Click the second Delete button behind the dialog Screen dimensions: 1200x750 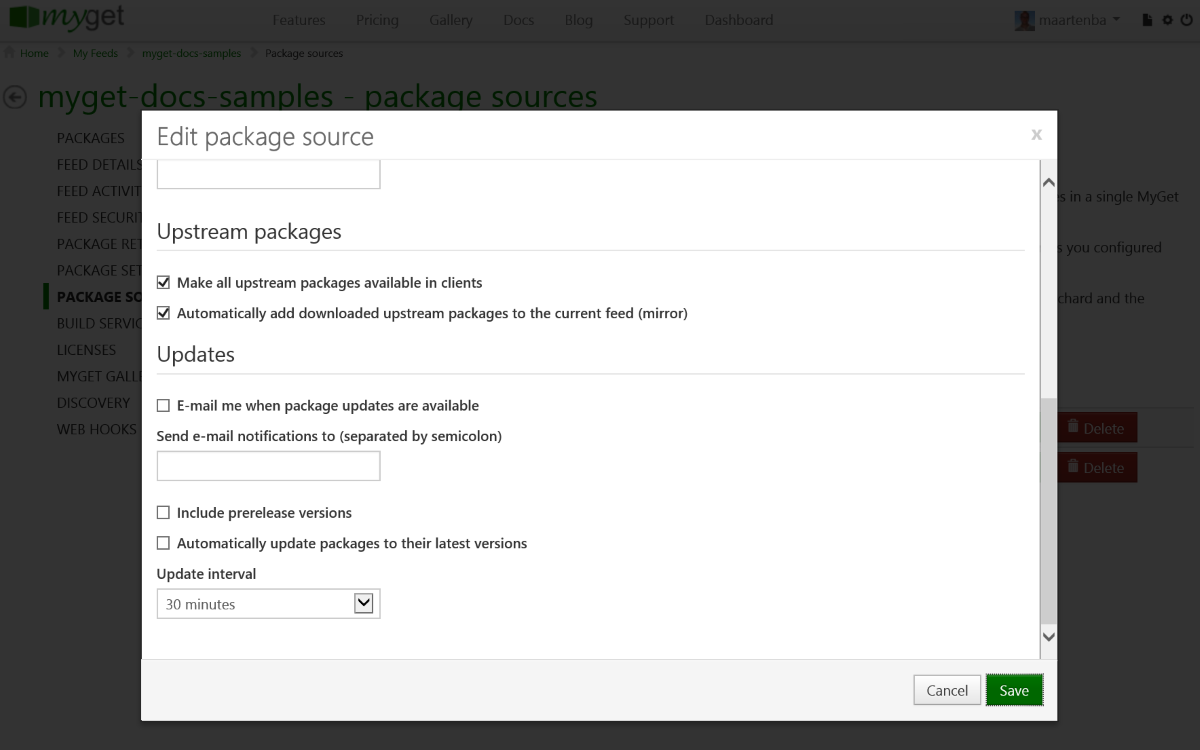click(x=1097, y=467)
